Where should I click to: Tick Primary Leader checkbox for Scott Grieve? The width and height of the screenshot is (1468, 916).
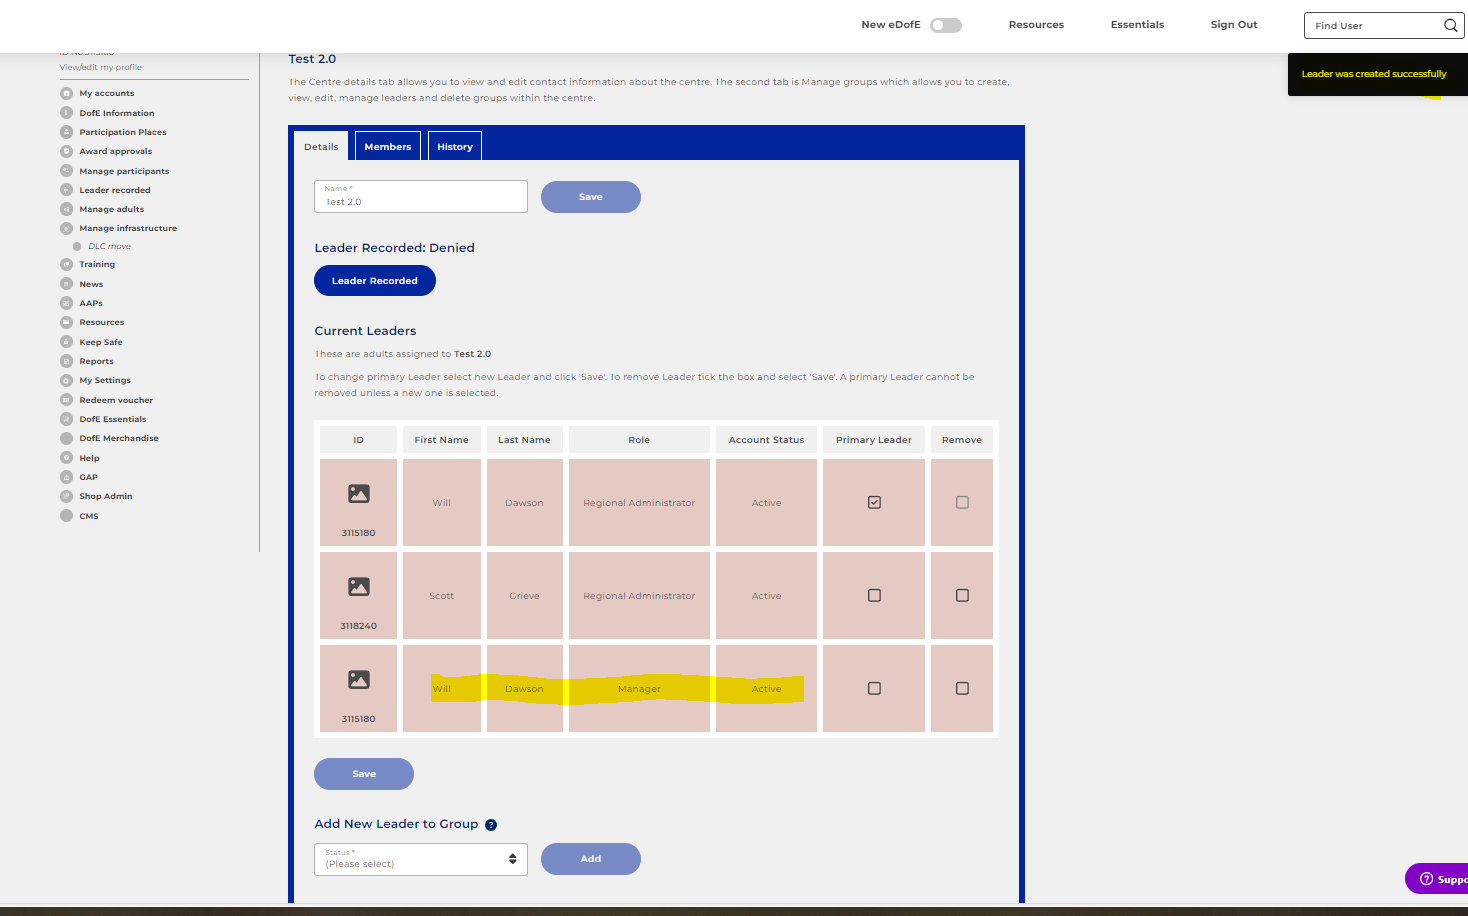[874, 596]
